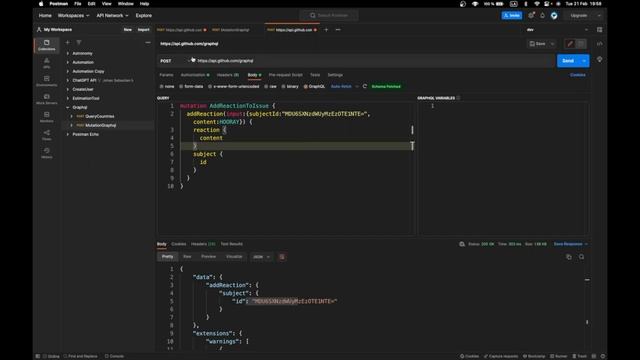Open the API Network dropdown

click(x=112, y=16)
